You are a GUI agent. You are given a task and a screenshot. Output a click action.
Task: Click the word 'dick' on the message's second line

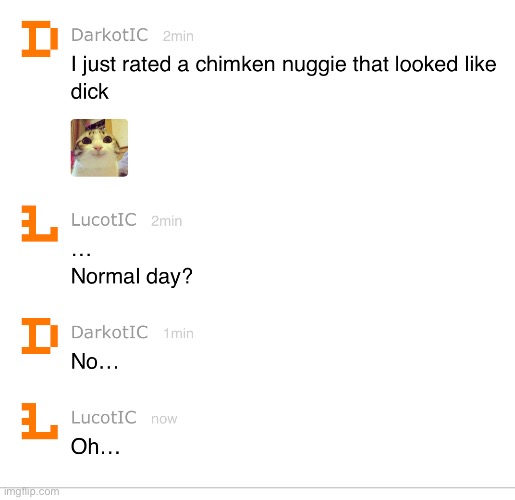click(89, 91)
